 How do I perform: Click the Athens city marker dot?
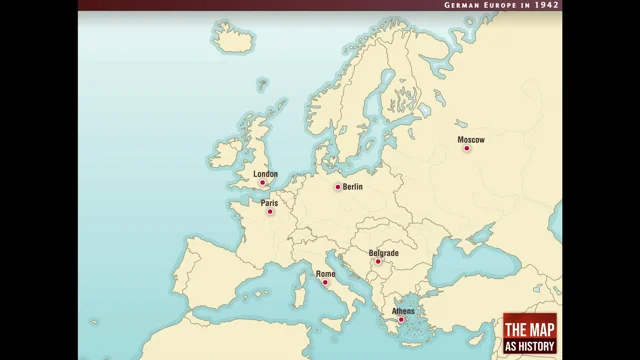tap(401, 320)
